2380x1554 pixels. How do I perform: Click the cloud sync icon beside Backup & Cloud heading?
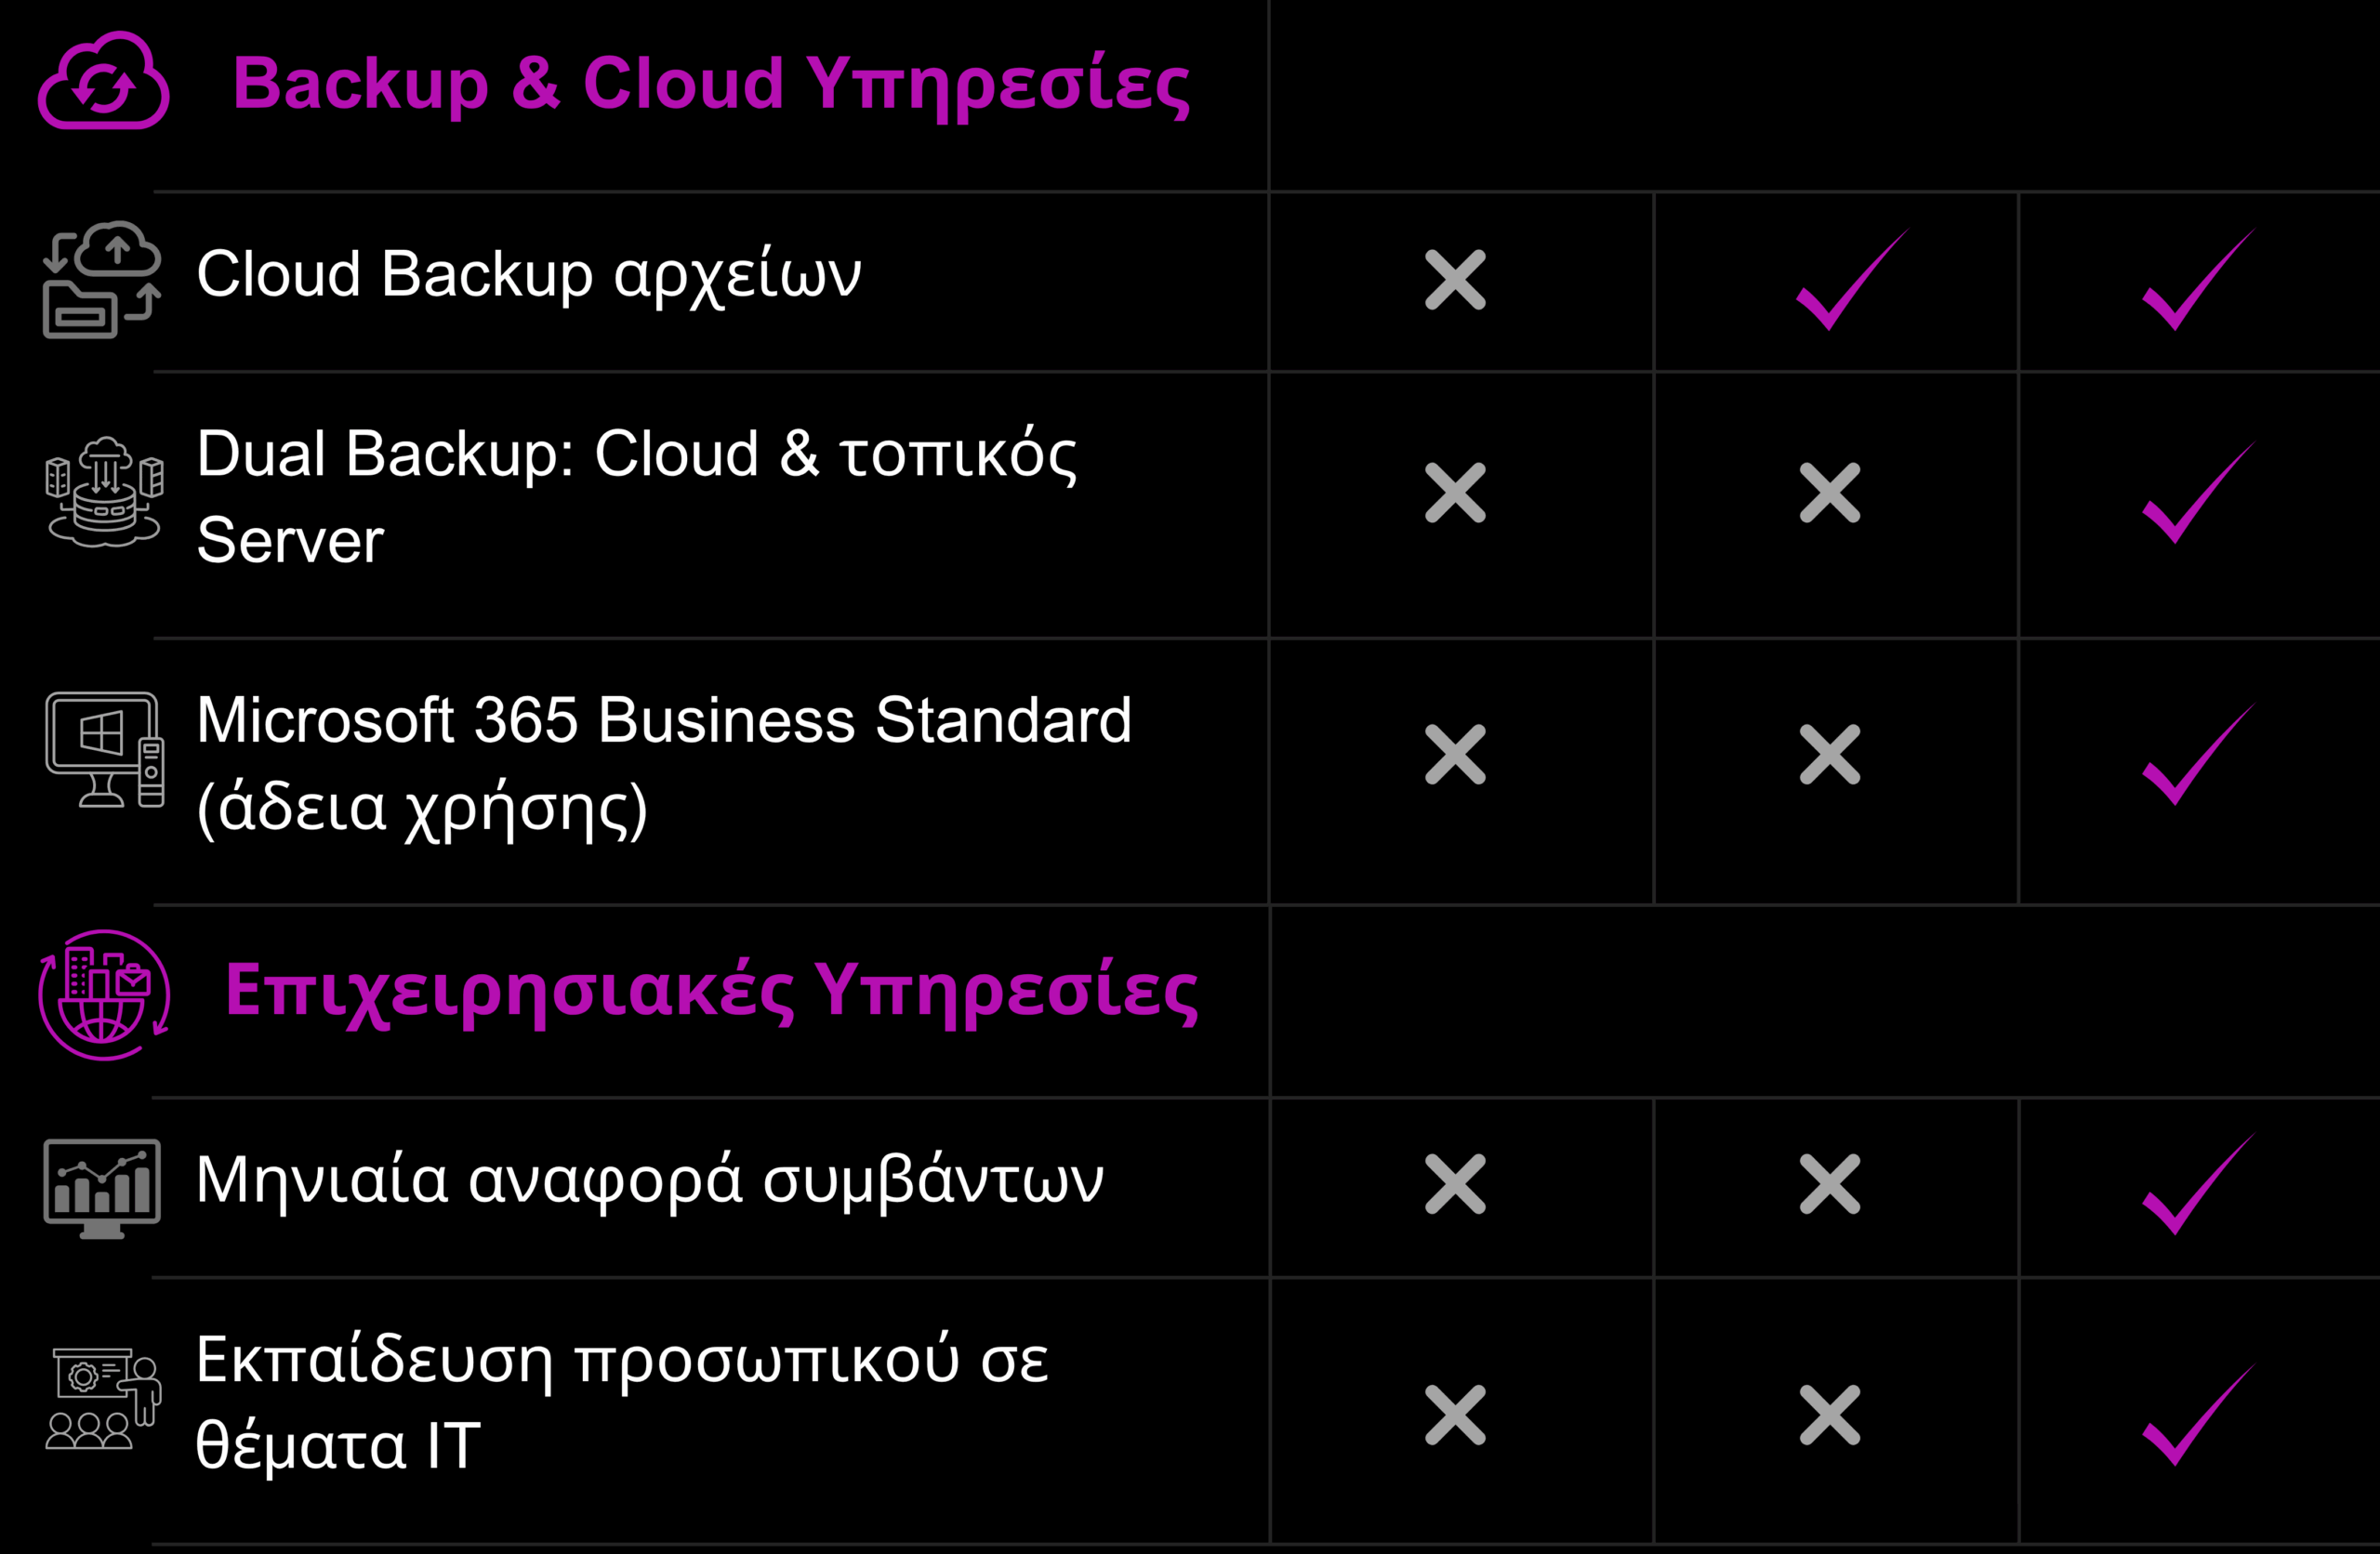coord(104,82)
